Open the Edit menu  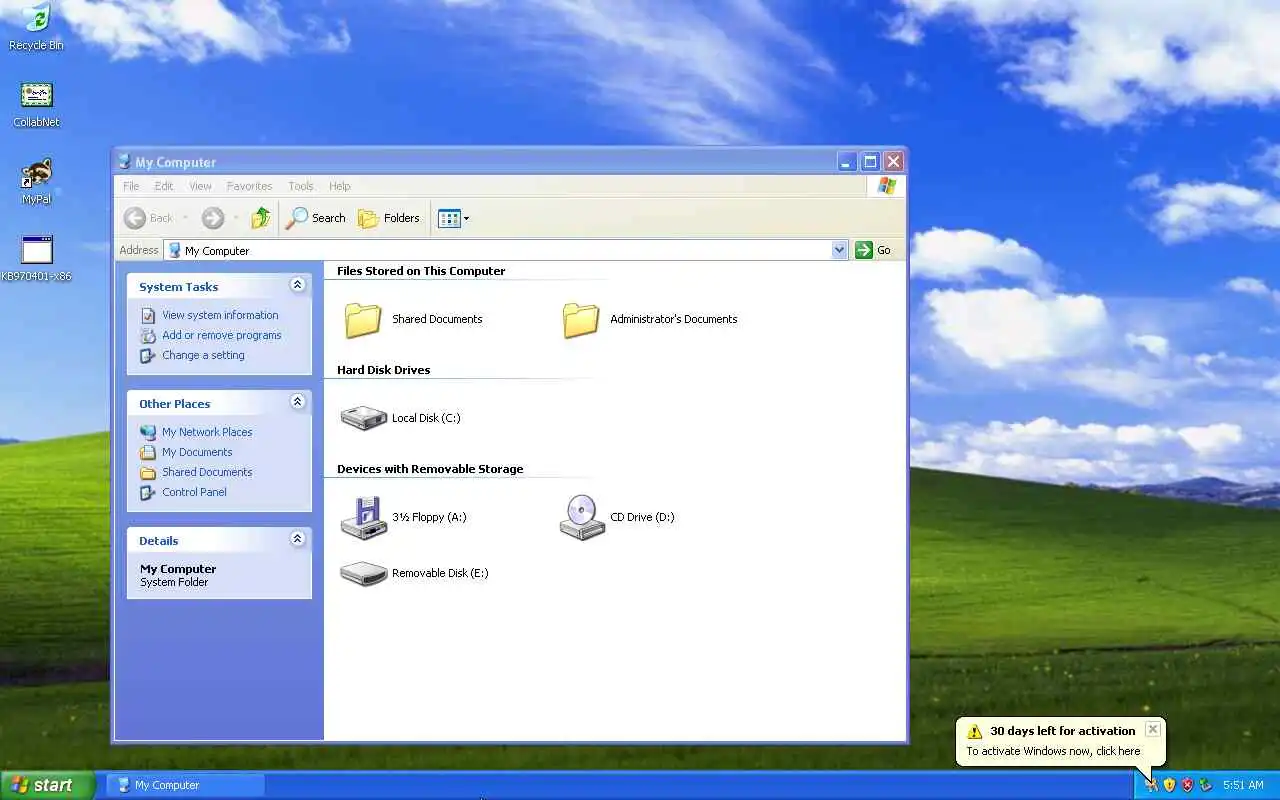coord(164,186)
